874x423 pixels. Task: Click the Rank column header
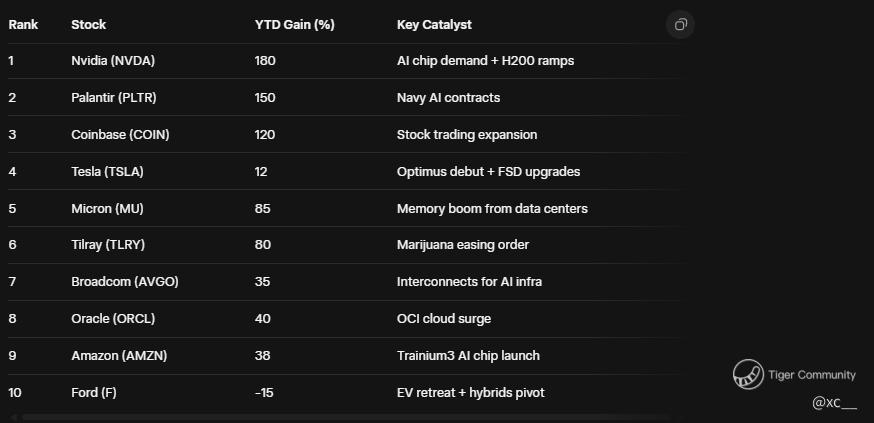(23, 24)
